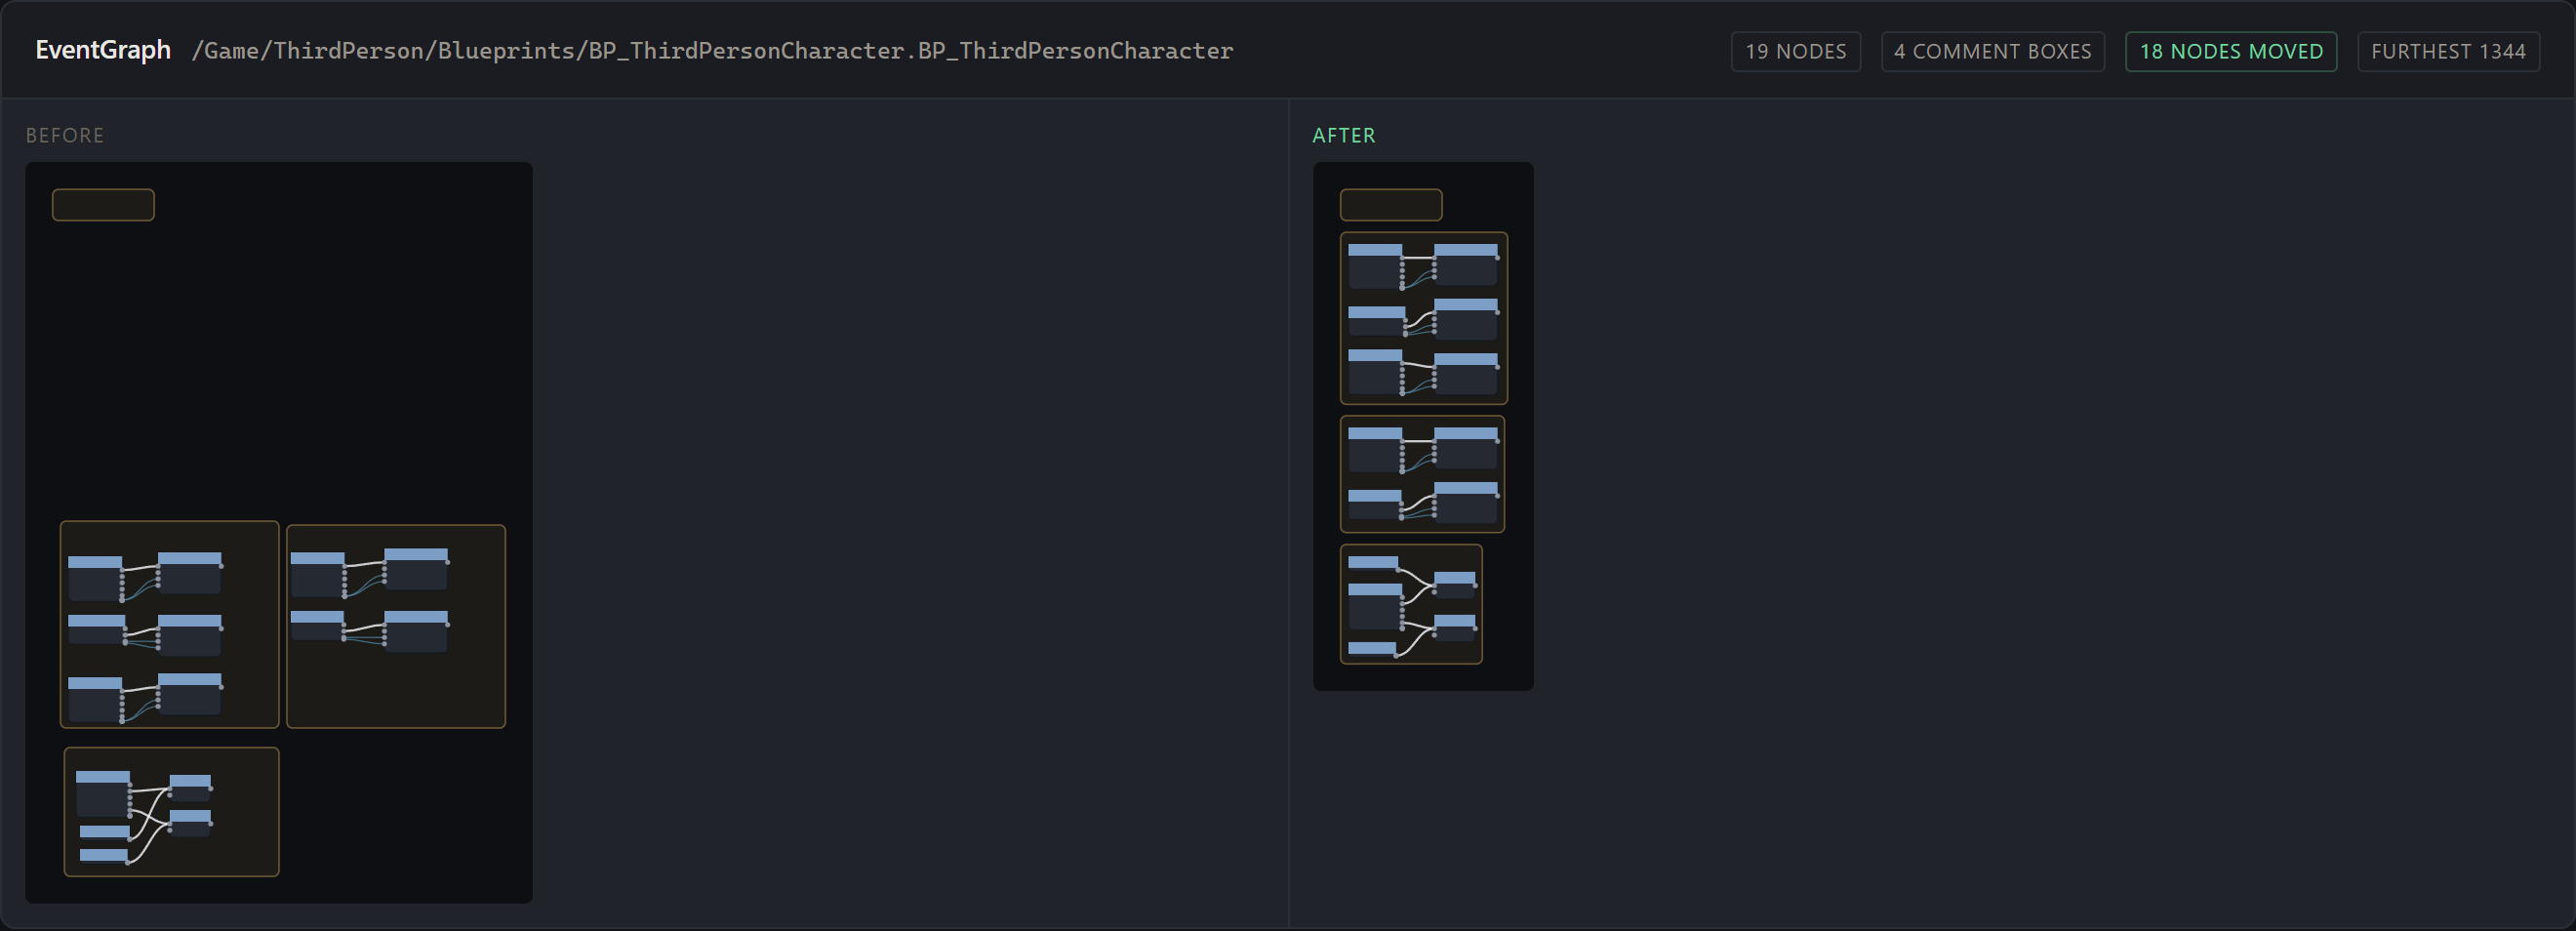
Task: Click the BP_ThirdPersonCharacter blueprint path
Action: tap(712, 51)
